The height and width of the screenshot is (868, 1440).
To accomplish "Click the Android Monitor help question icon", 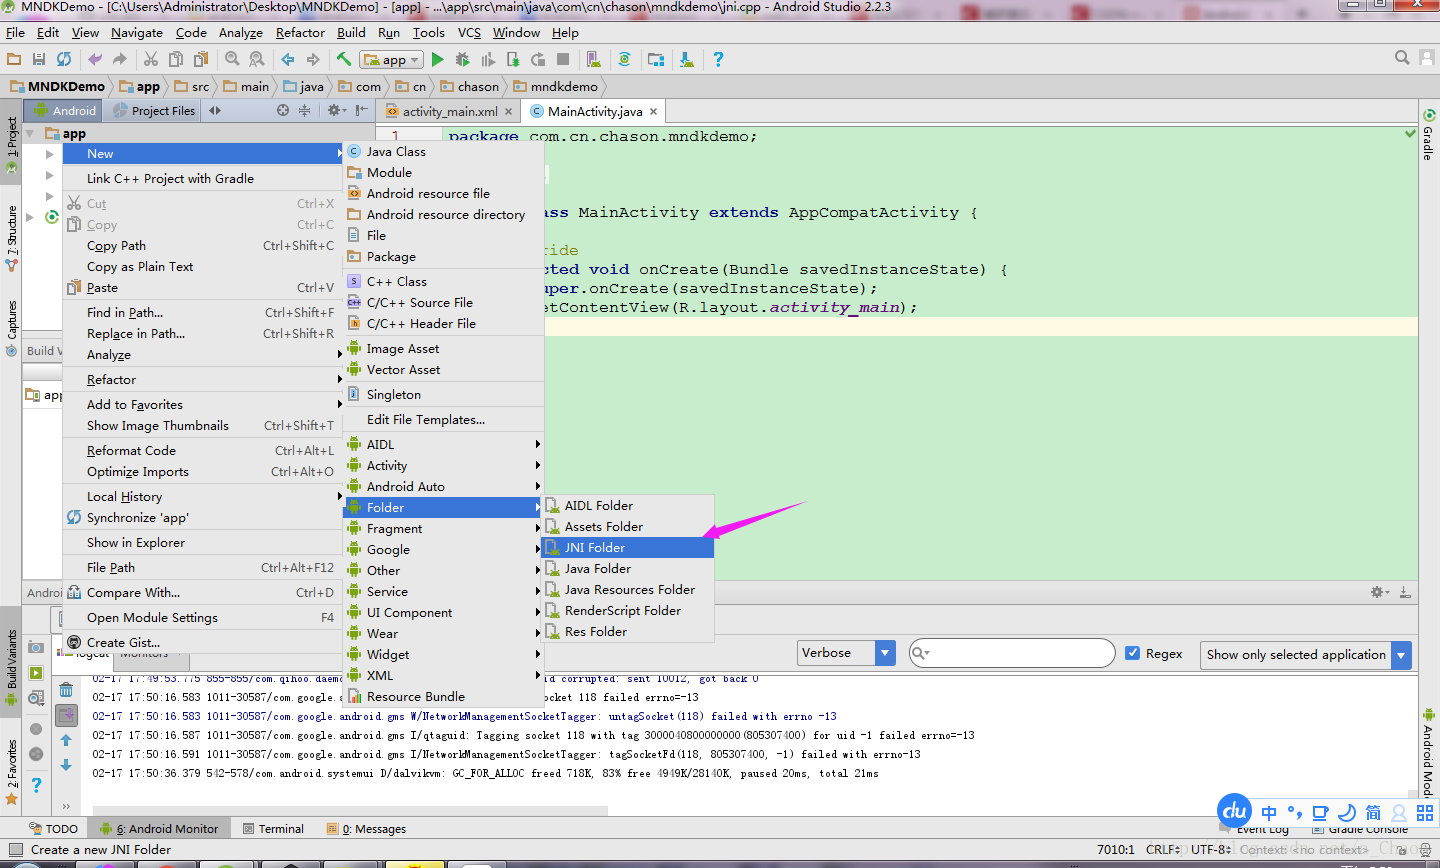I will tap(36, 785).
